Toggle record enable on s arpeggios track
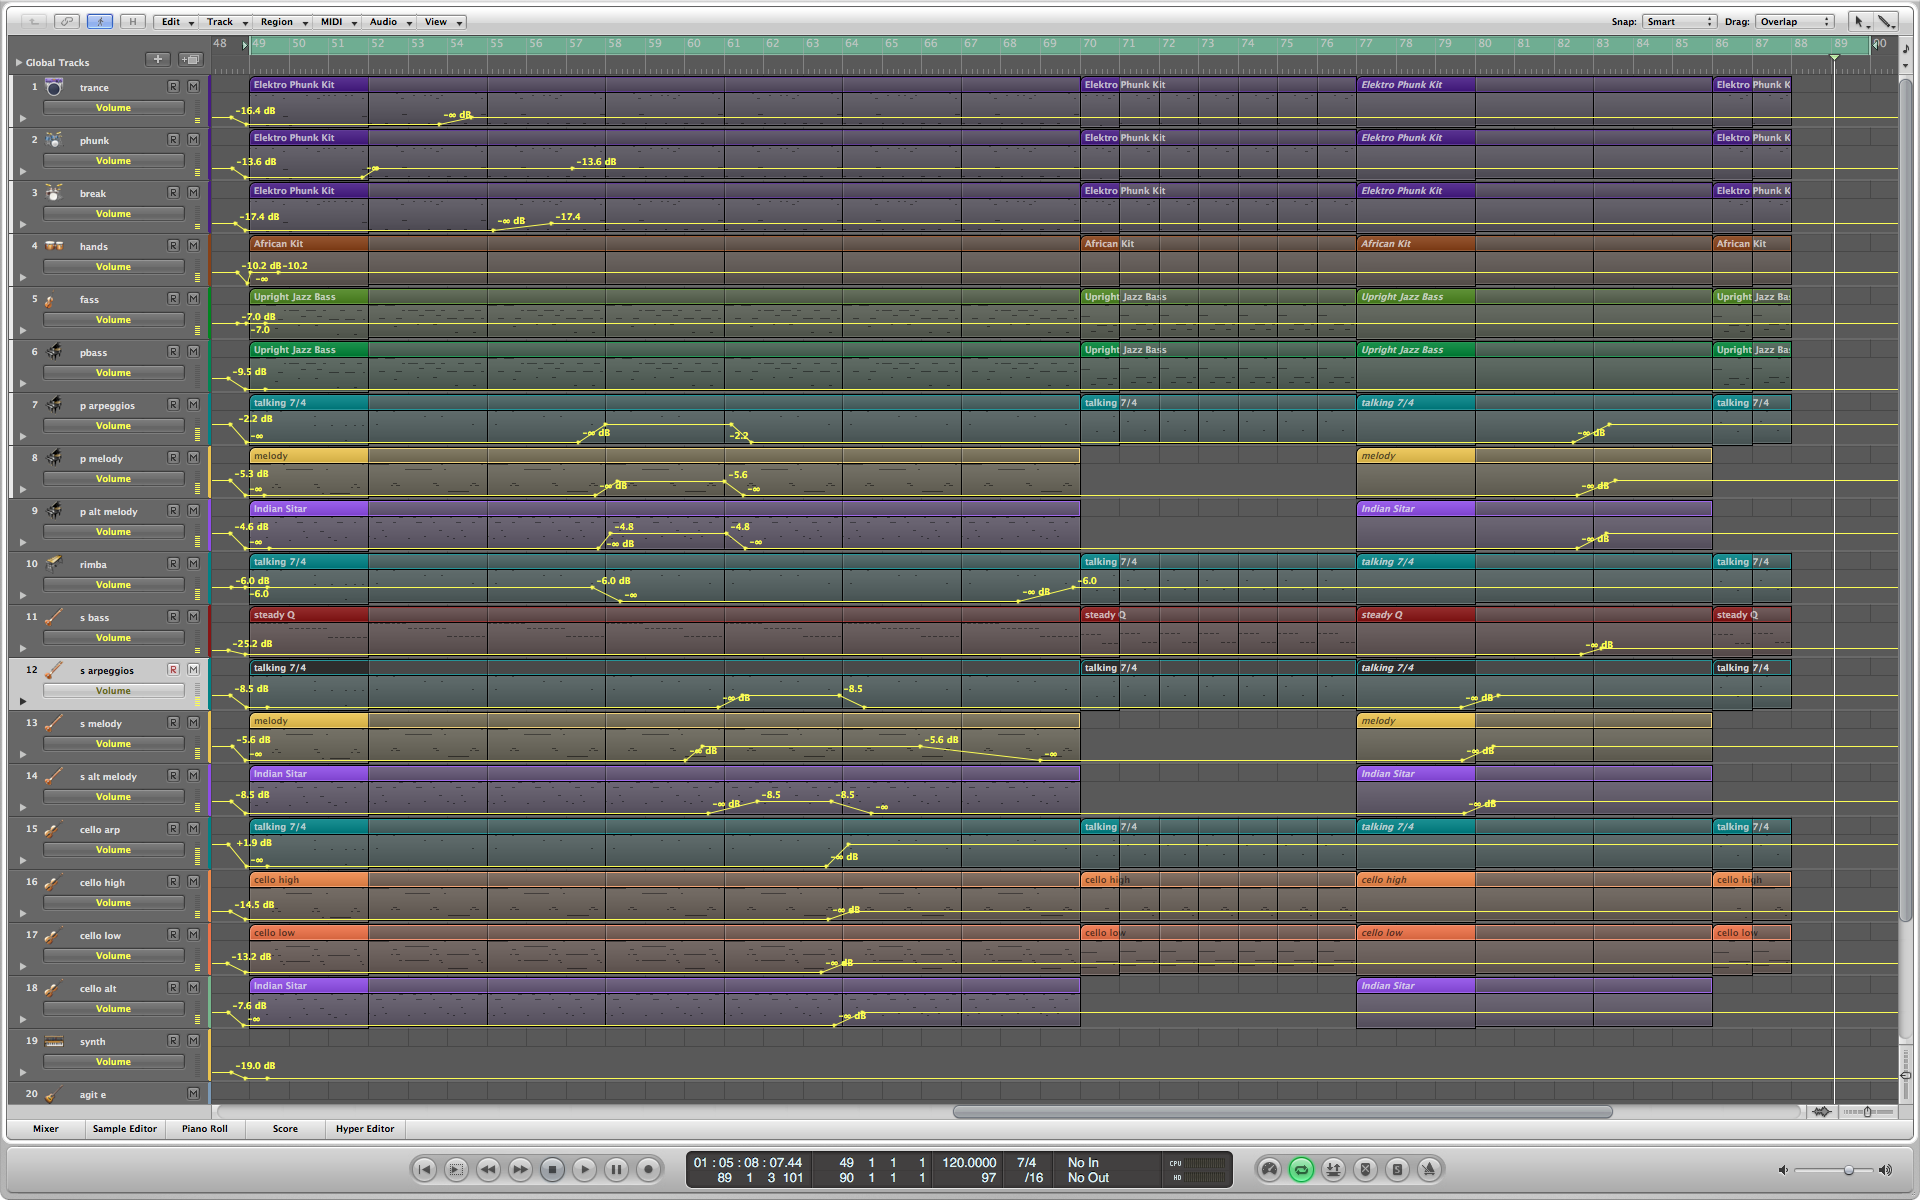The image size is (1920, 1200). click(x=173, y=670)
